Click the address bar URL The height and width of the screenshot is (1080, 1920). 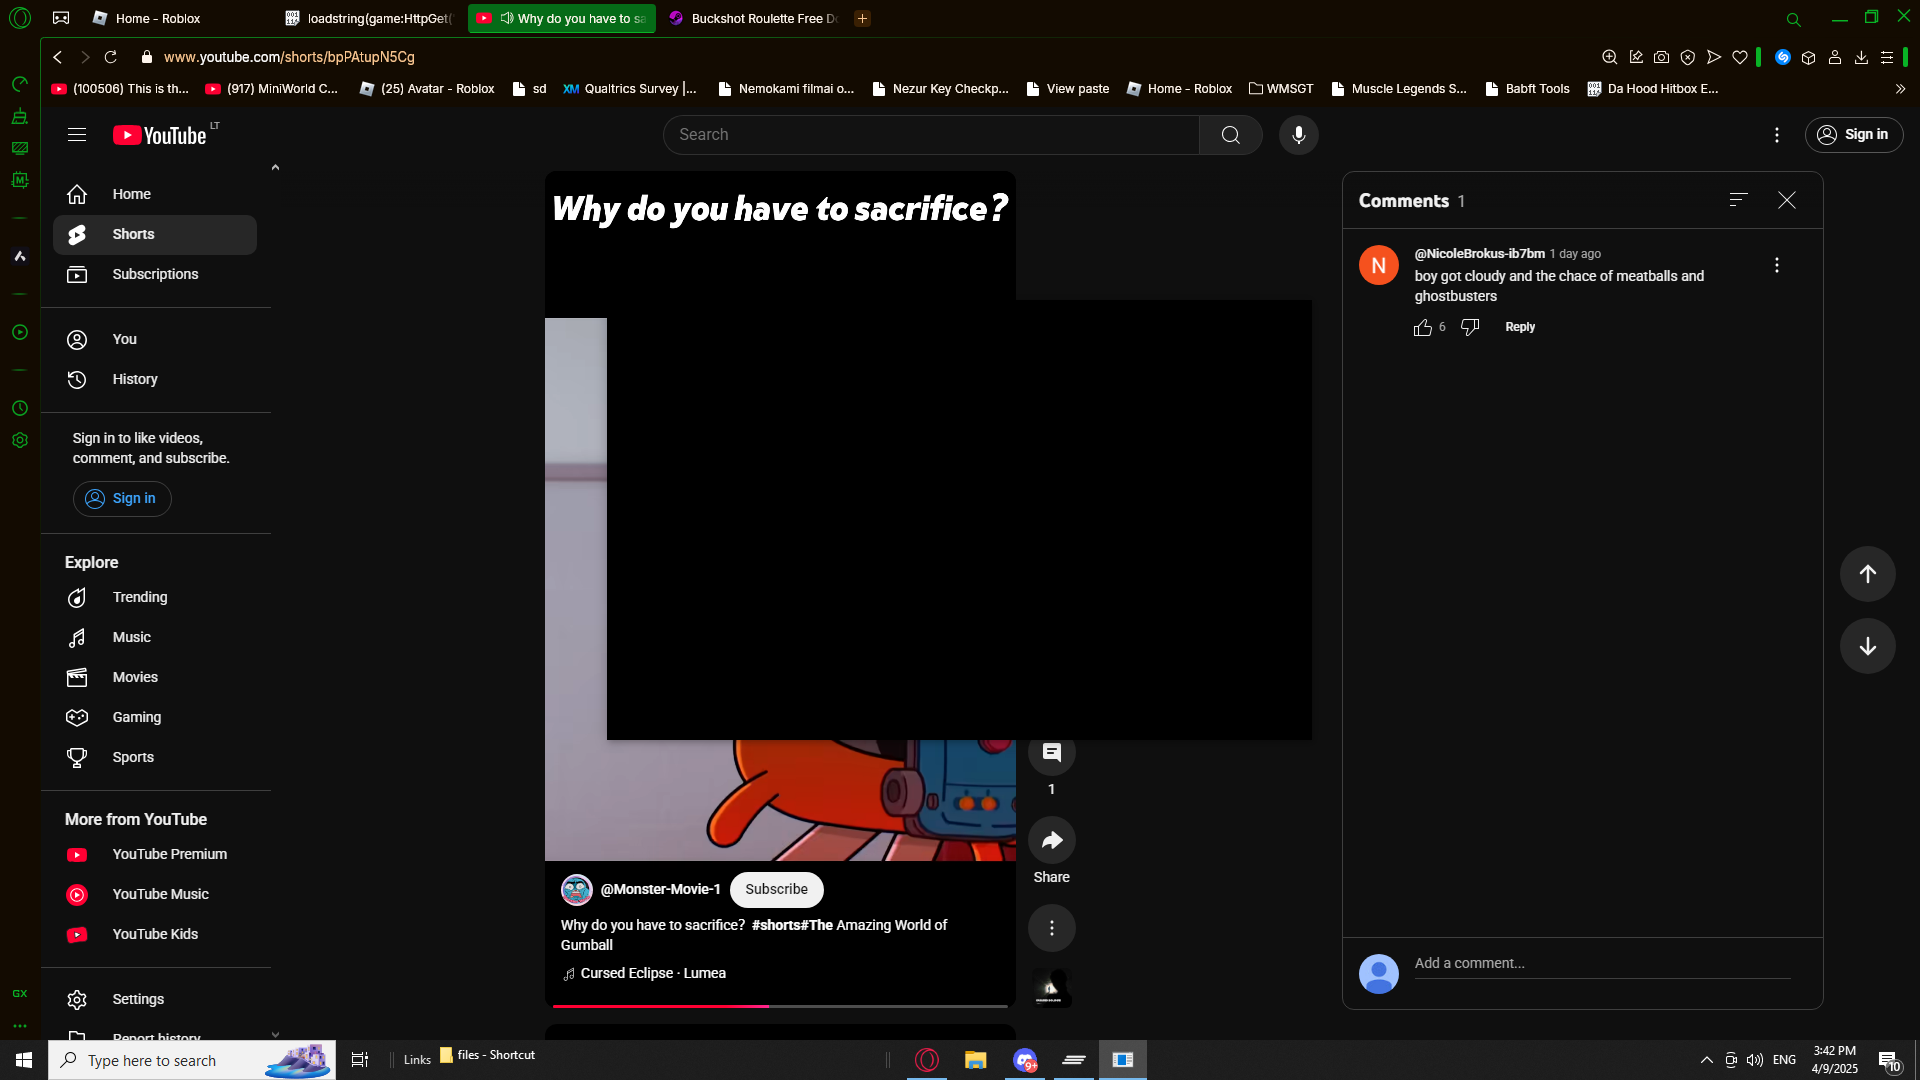[289, 57]
